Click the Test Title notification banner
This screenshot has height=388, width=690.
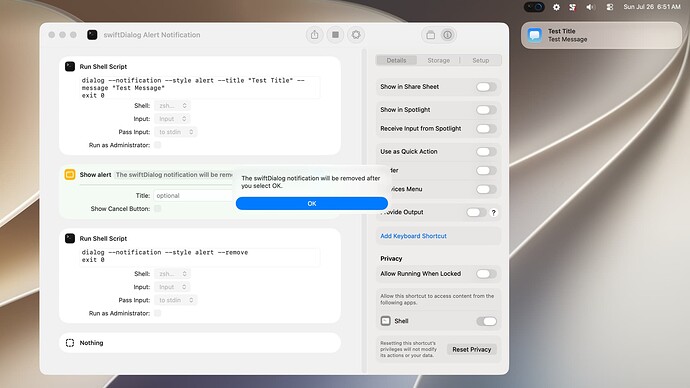pos(601,35)
